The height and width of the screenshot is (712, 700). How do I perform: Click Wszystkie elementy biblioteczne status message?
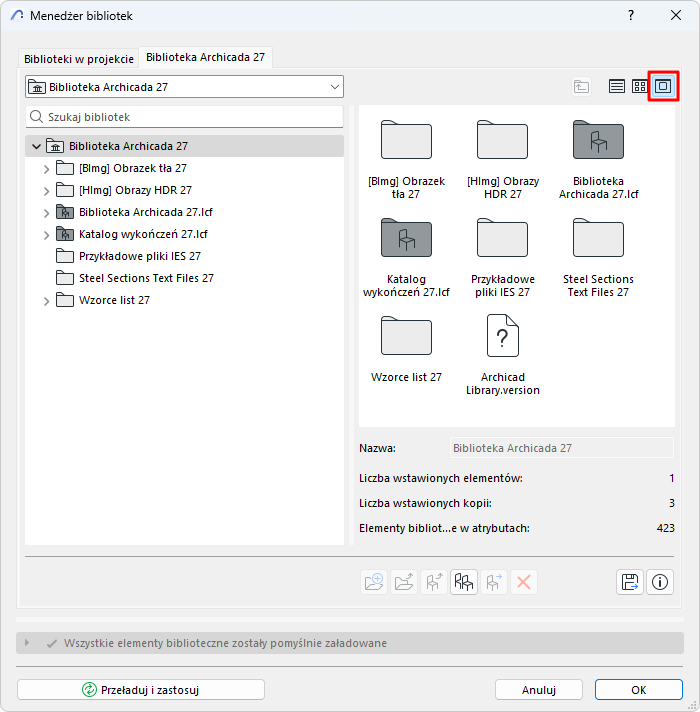(225, 643)
